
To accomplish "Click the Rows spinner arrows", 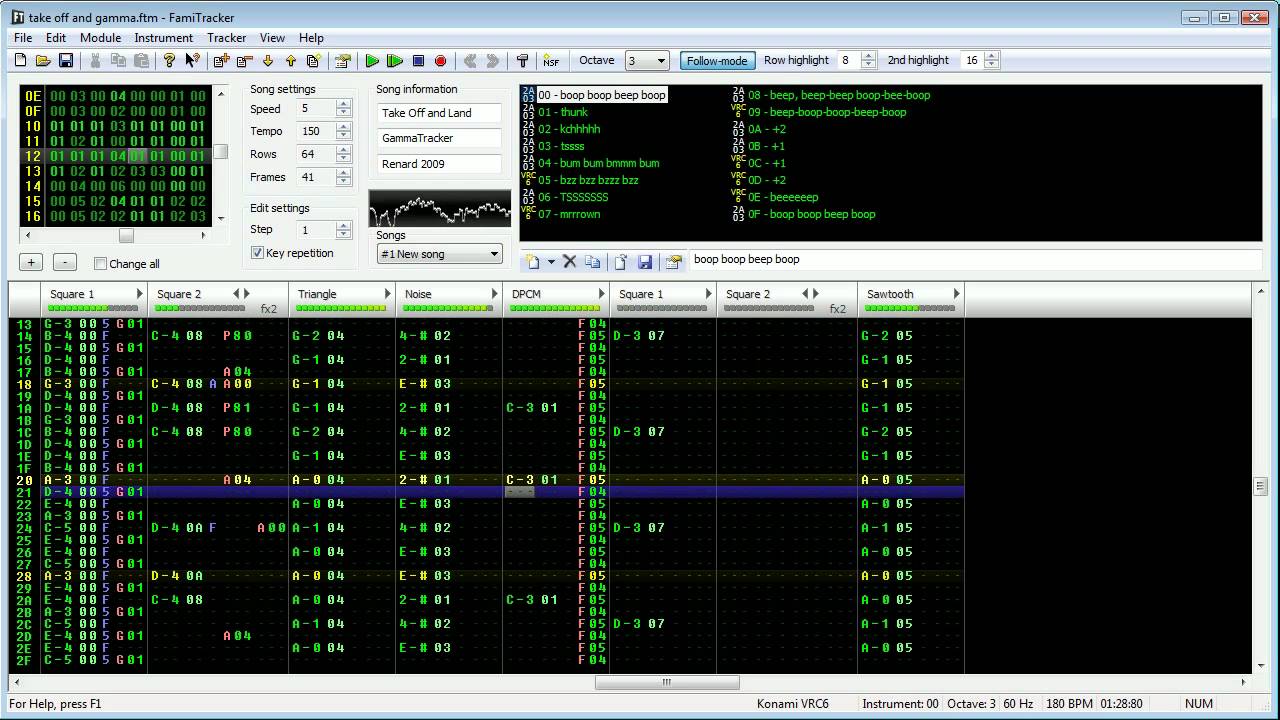I will point(344,155).
